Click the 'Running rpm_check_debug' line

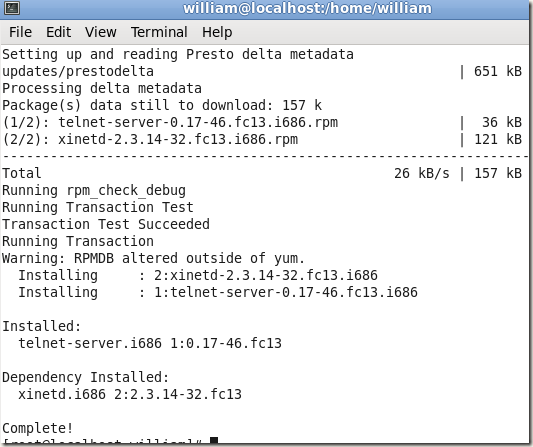(94, 190)
